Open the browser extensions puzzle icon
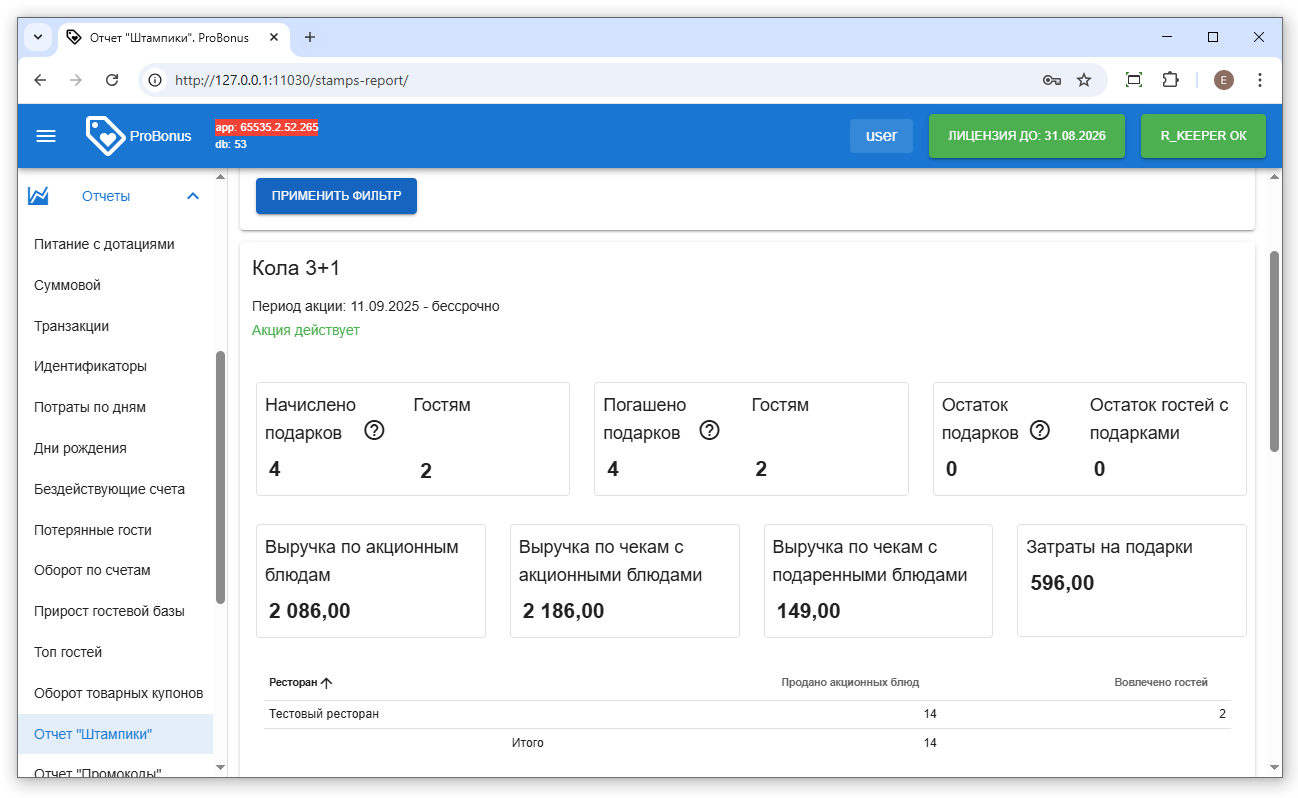The height and width of the screenshot is (798, 1298). pos(1170,80)
